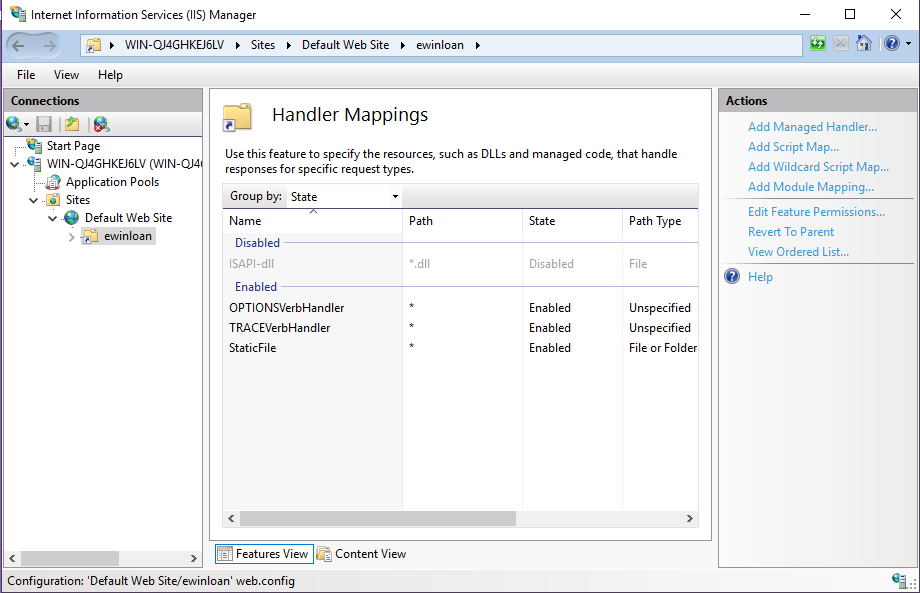920x593 pixels.
Task: Select the StaticFile handler row
Action: click(x=461, y=347)
